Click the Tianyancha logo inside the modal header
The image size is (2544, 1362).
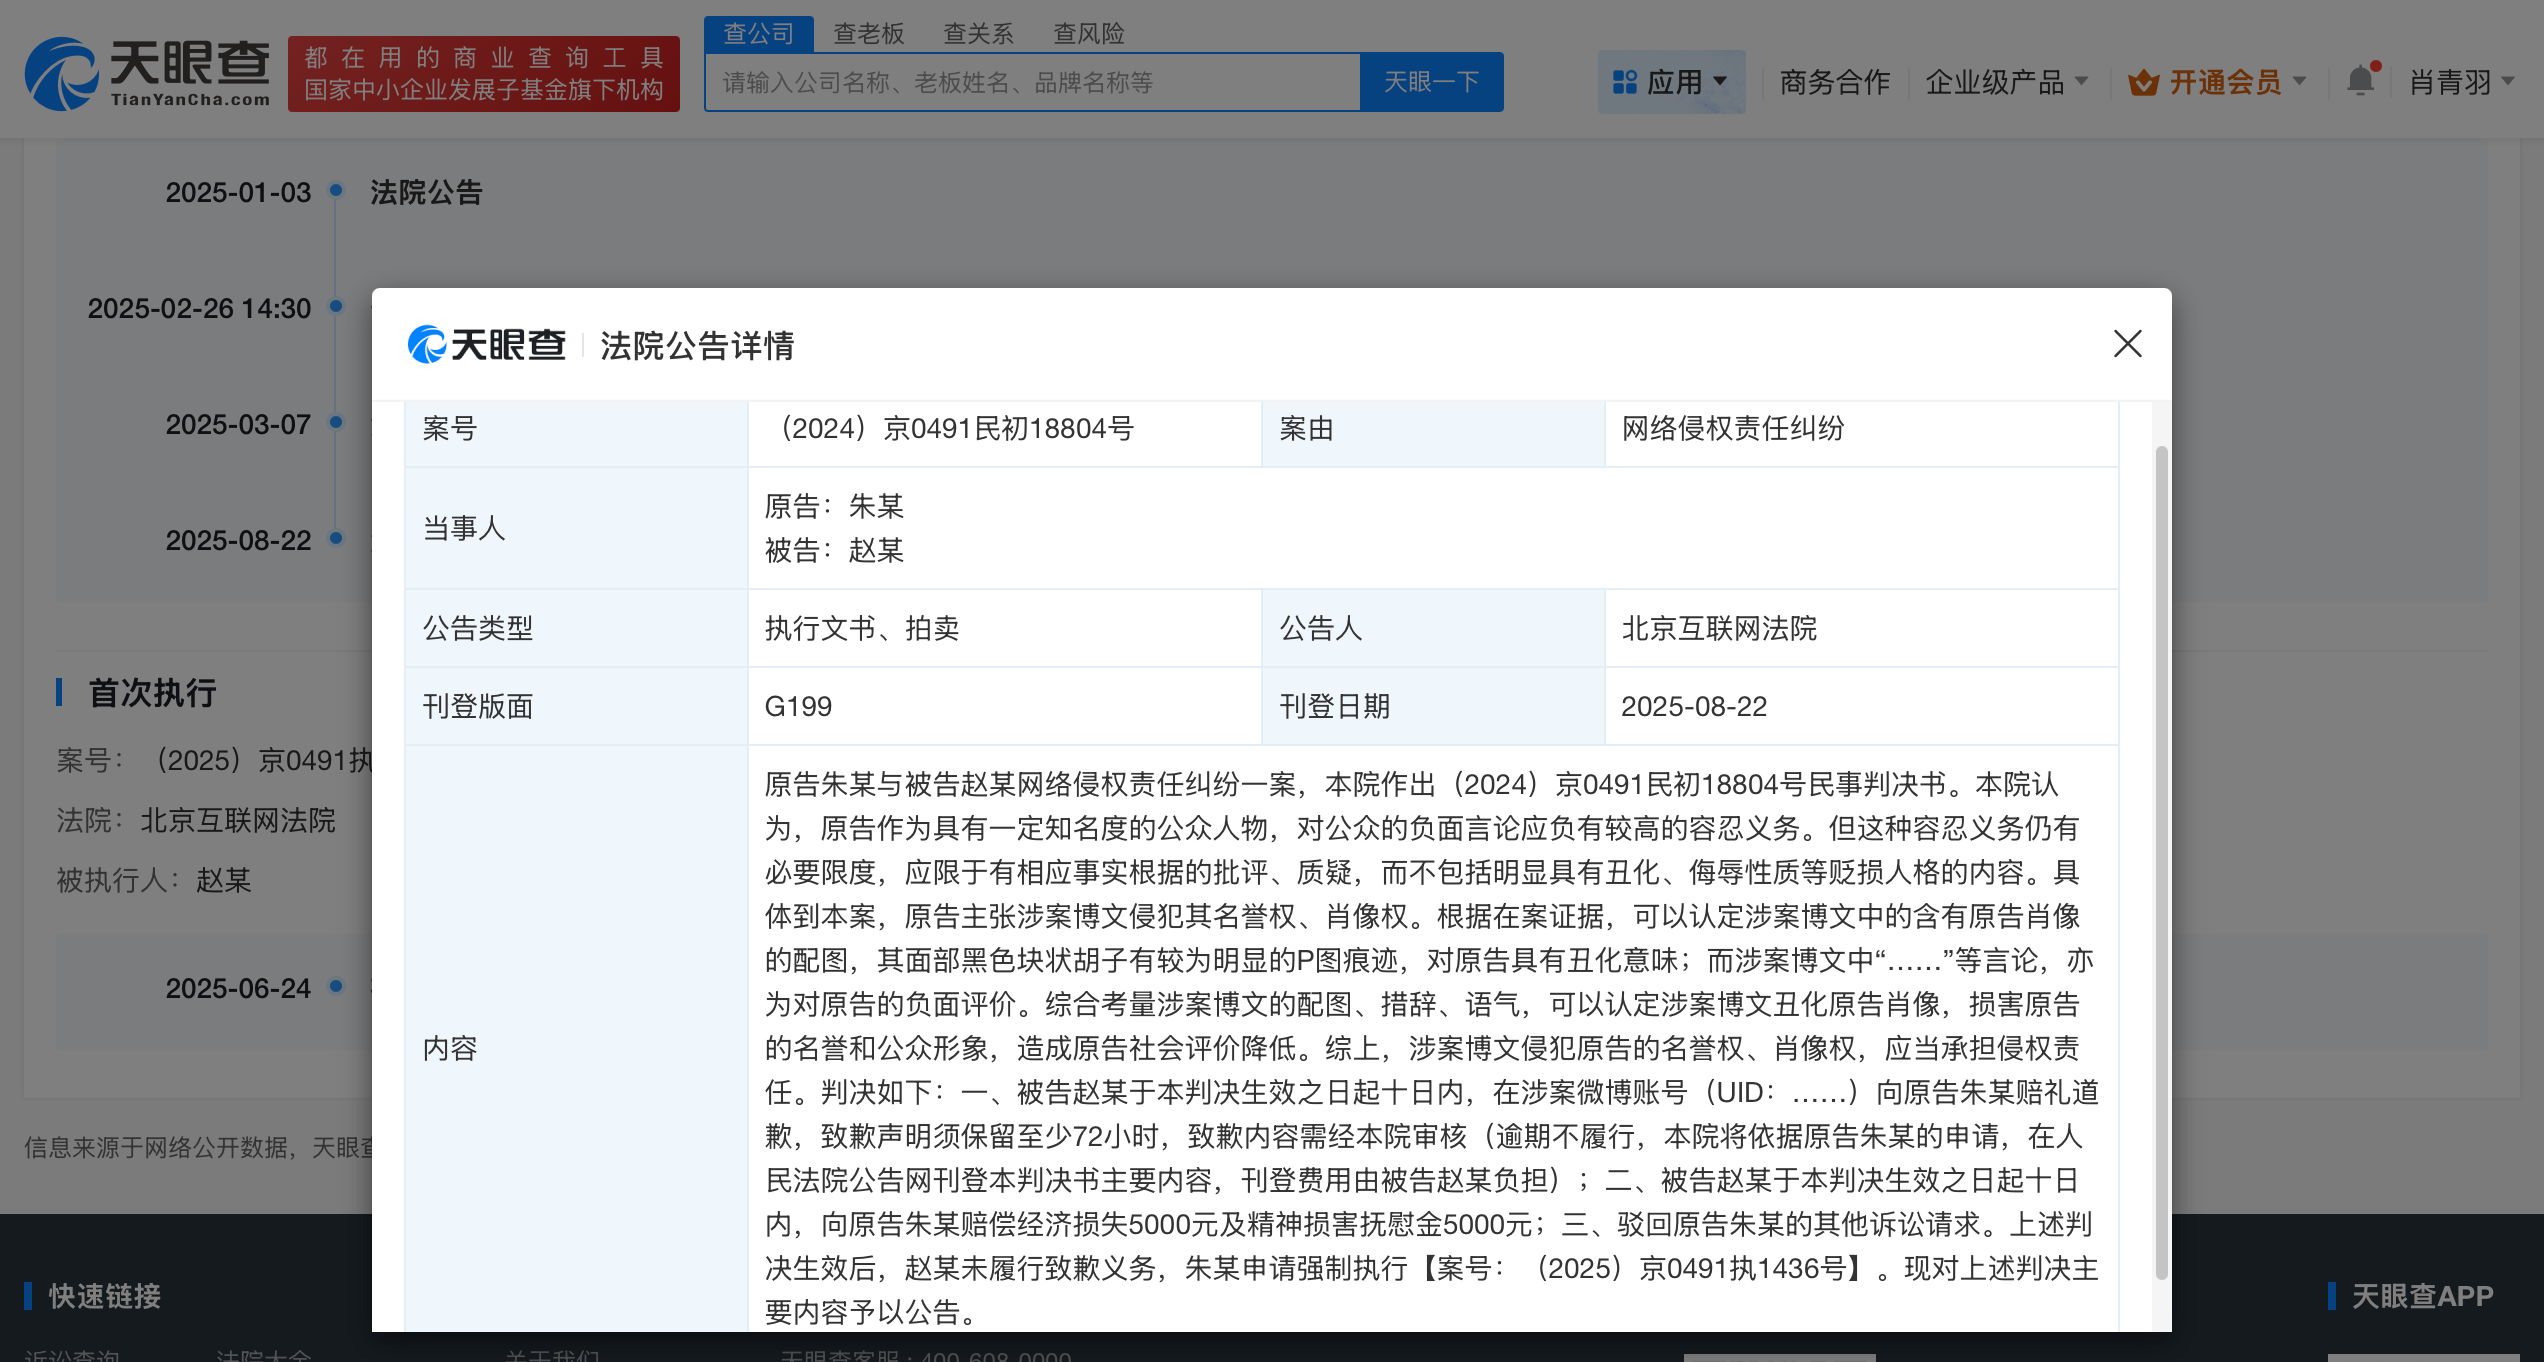(487, 344)
